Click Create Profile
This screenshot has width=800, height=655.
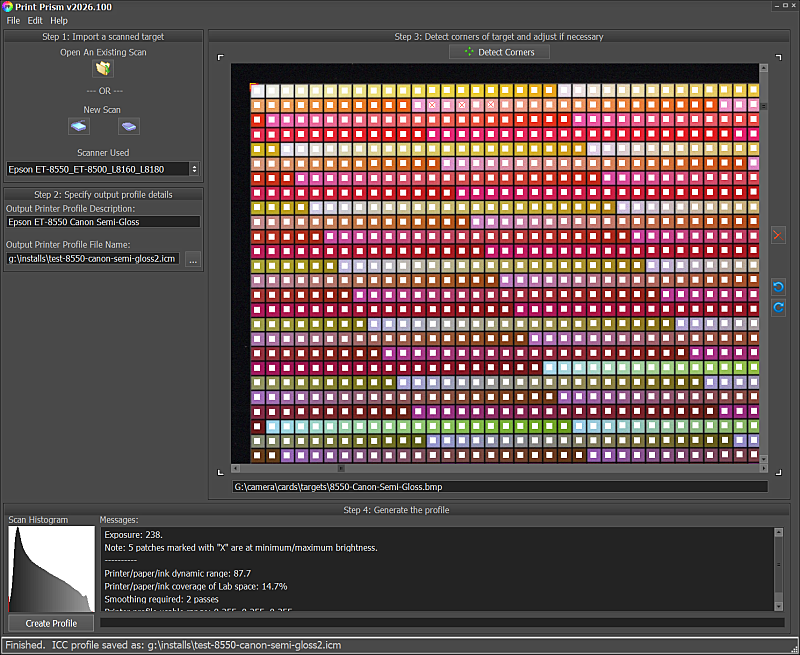50,622
